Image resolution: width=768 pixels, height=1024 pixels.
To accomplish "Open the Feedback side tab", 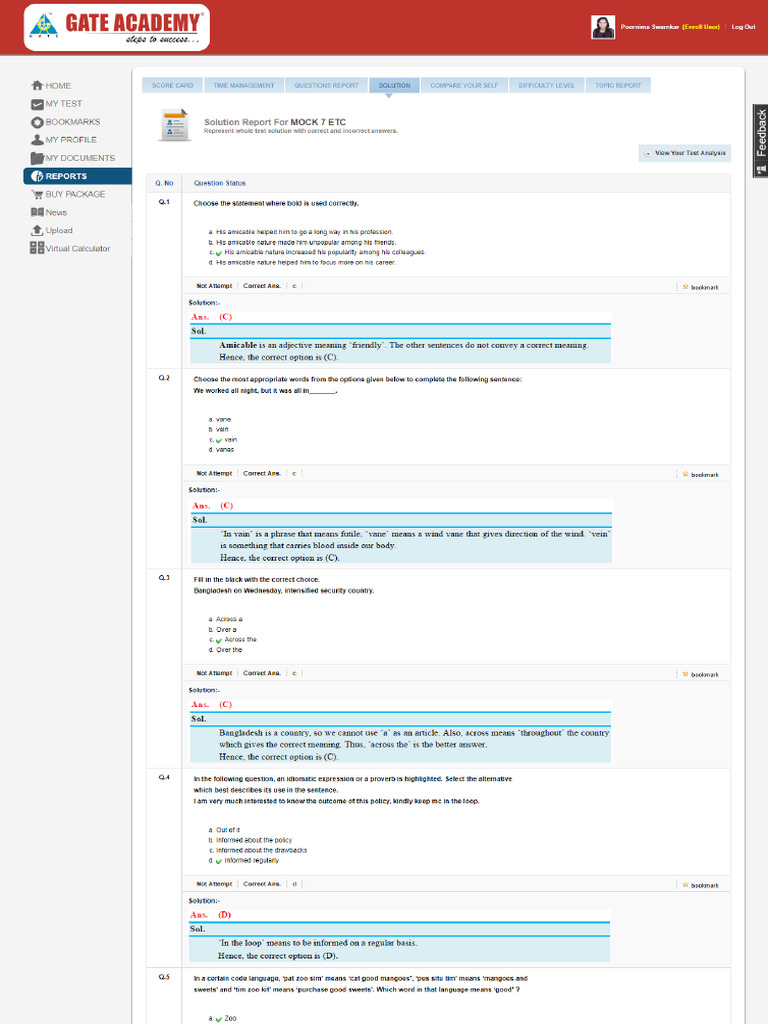I will point(760,140).
